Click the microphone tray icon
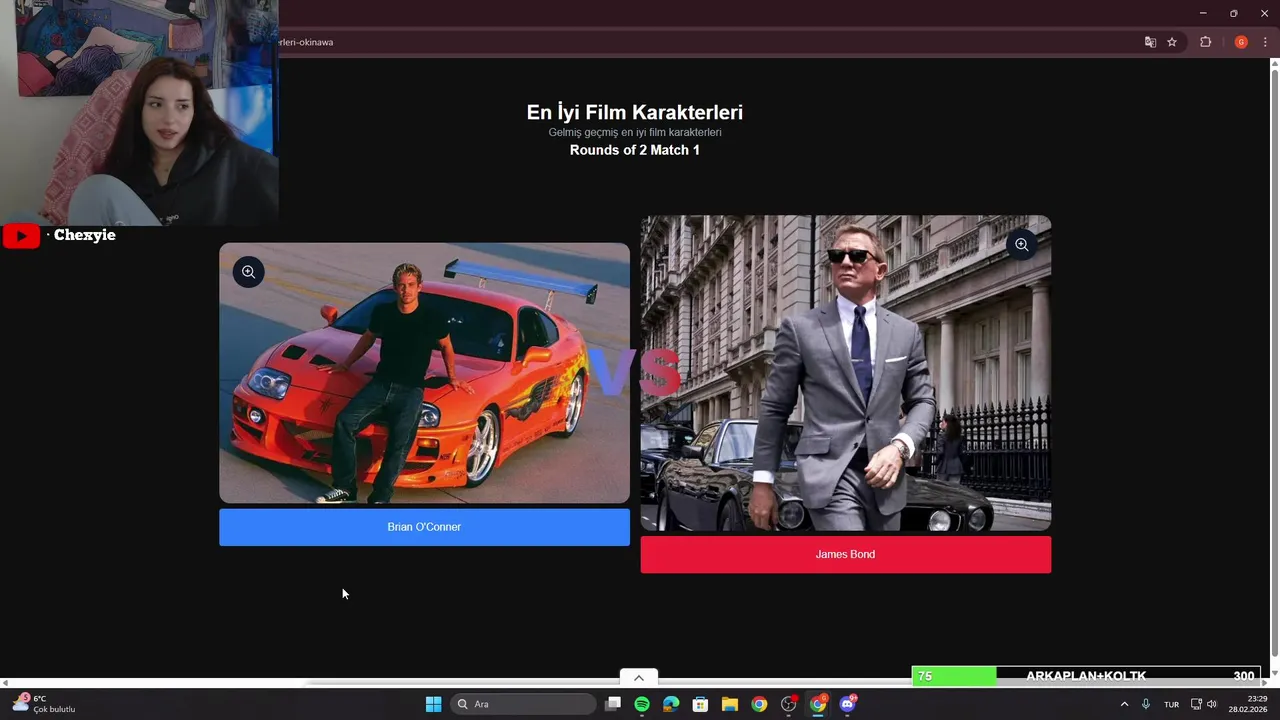 click(1146, 704)
